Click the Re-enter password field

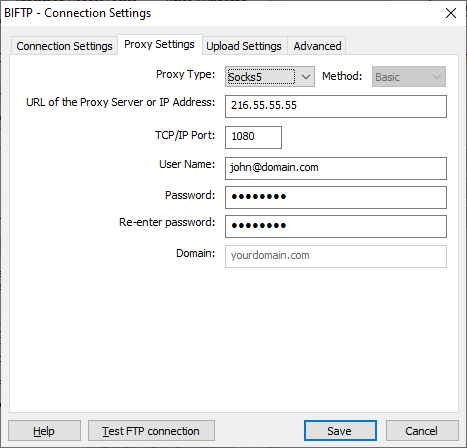pyautogui.click(x=336, y=226)
